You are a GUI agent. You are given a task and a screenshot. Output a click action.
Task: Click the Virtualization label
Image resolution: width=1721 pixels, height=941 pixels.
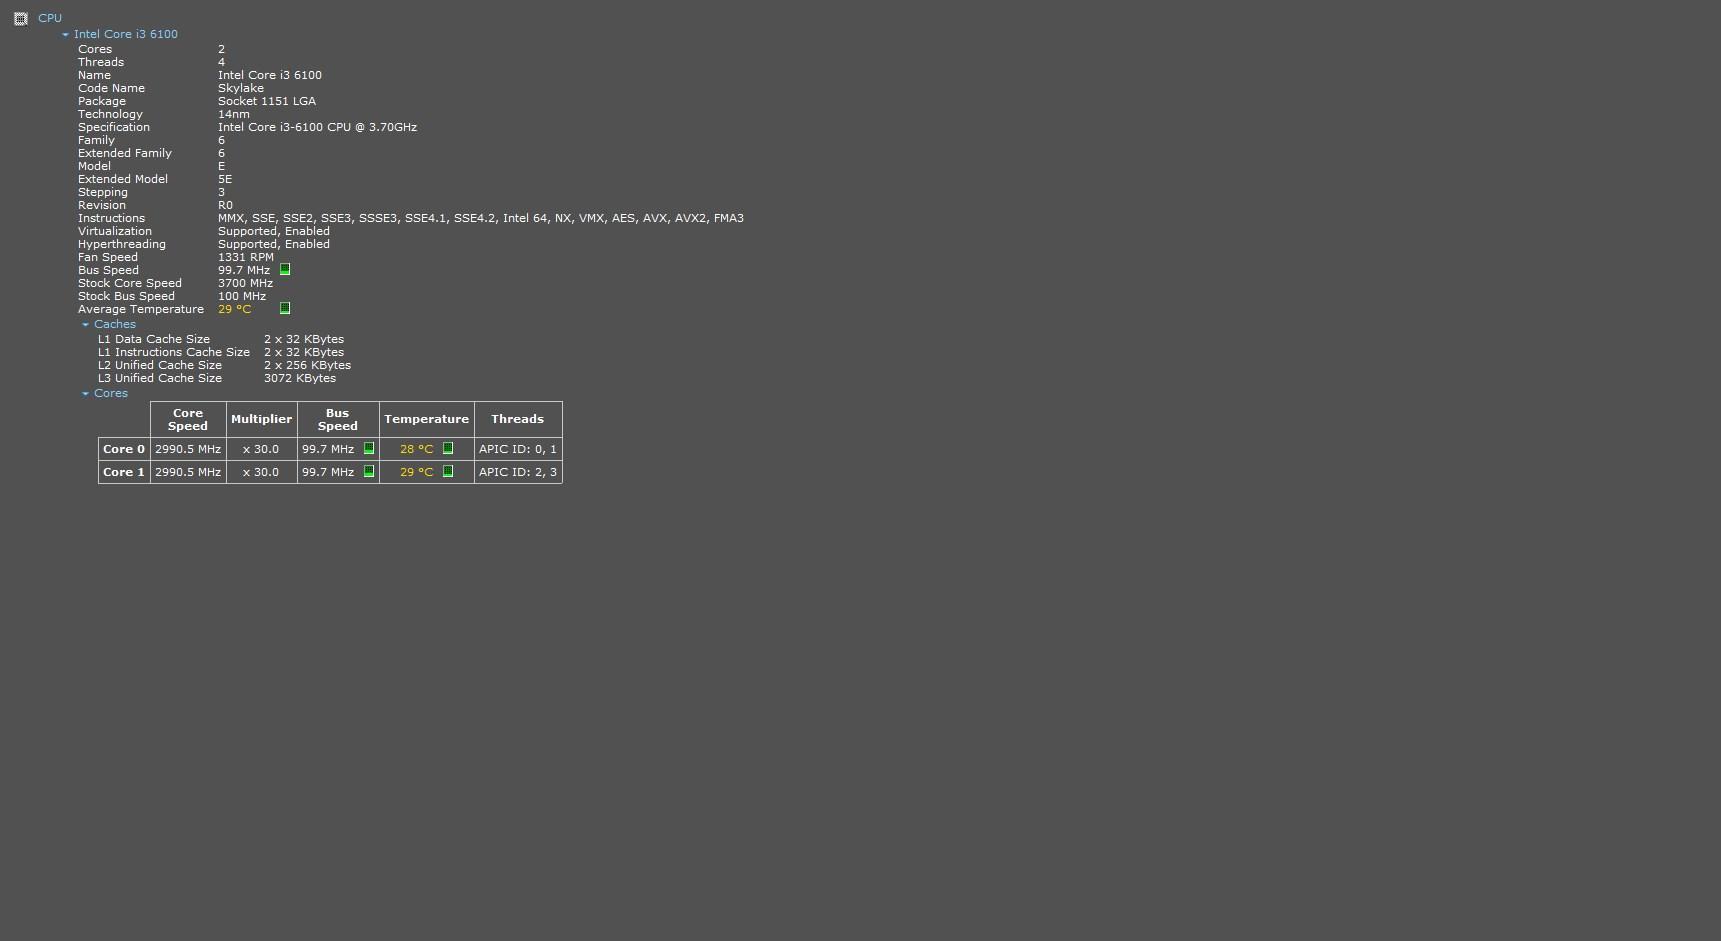tap(115, 231)
